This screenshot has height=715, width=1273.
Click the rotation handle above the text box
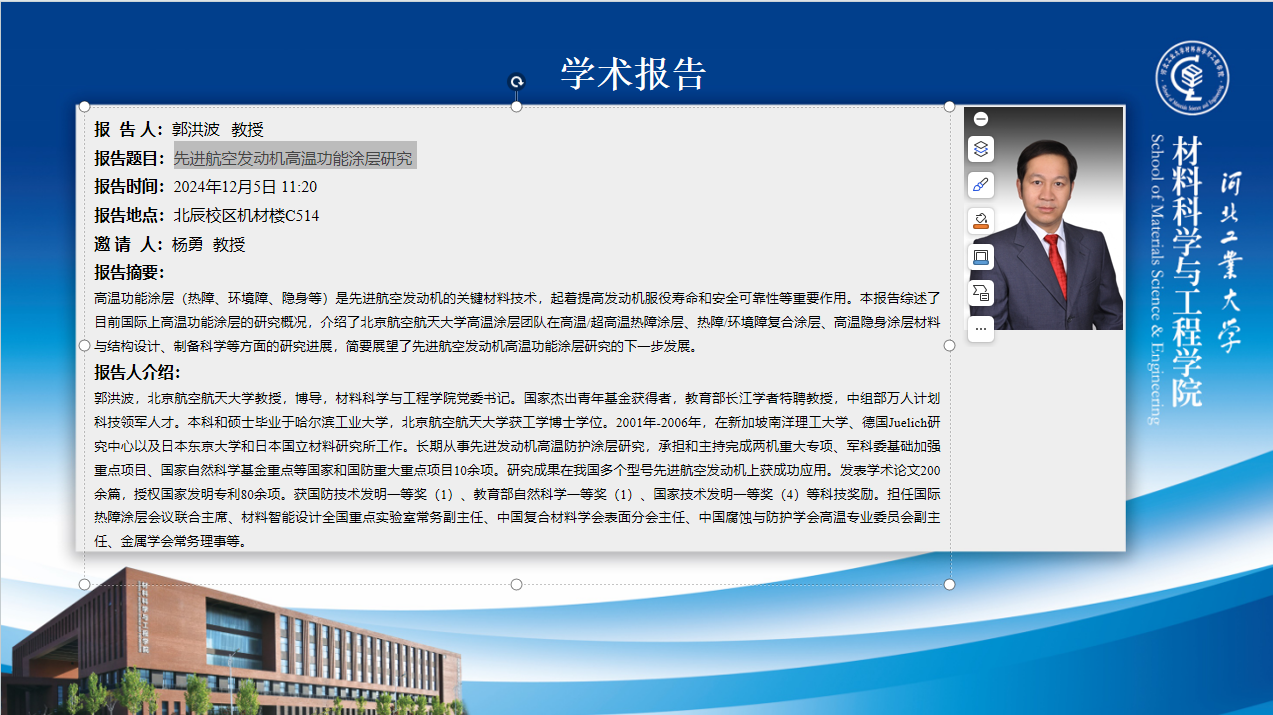(516, 82)
